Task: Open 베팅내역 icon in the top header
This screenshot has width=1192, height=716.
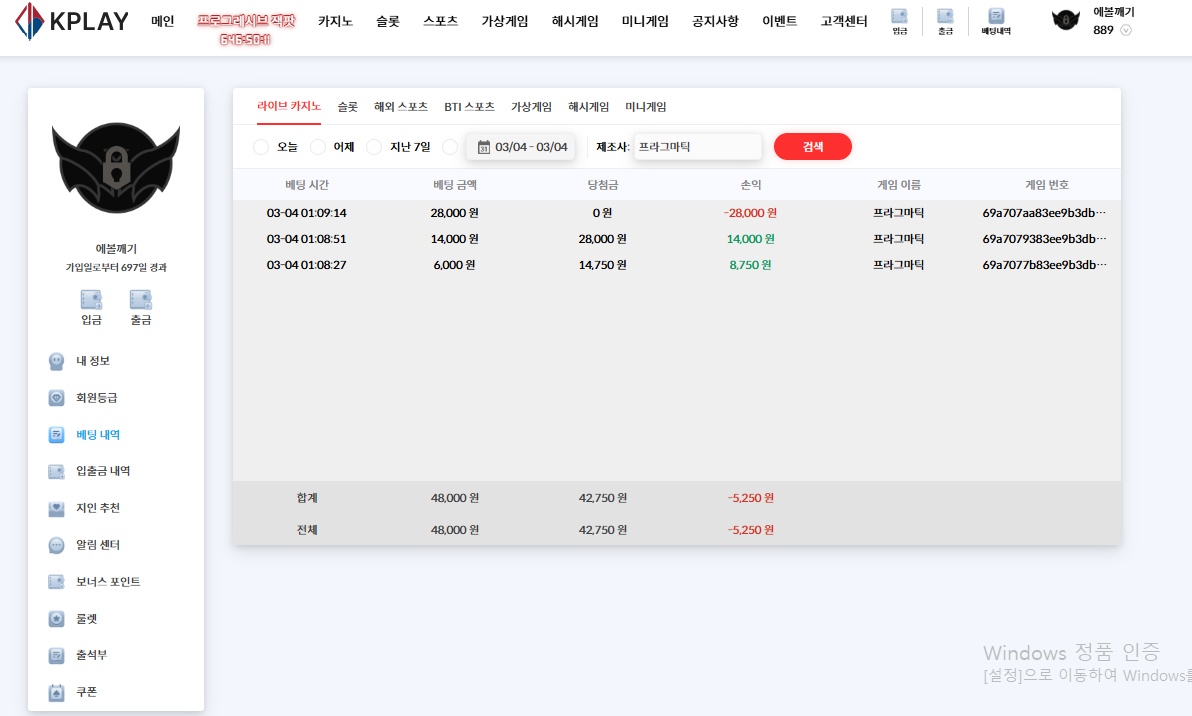Action: [x=996, y=21]
